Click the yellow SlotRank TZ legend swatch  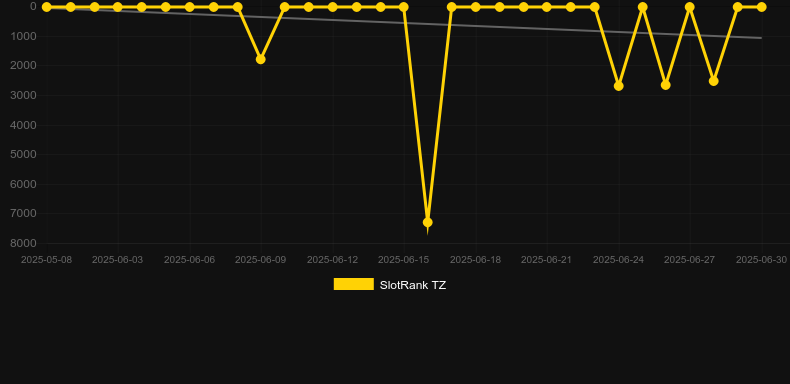(x=354, y=284)
